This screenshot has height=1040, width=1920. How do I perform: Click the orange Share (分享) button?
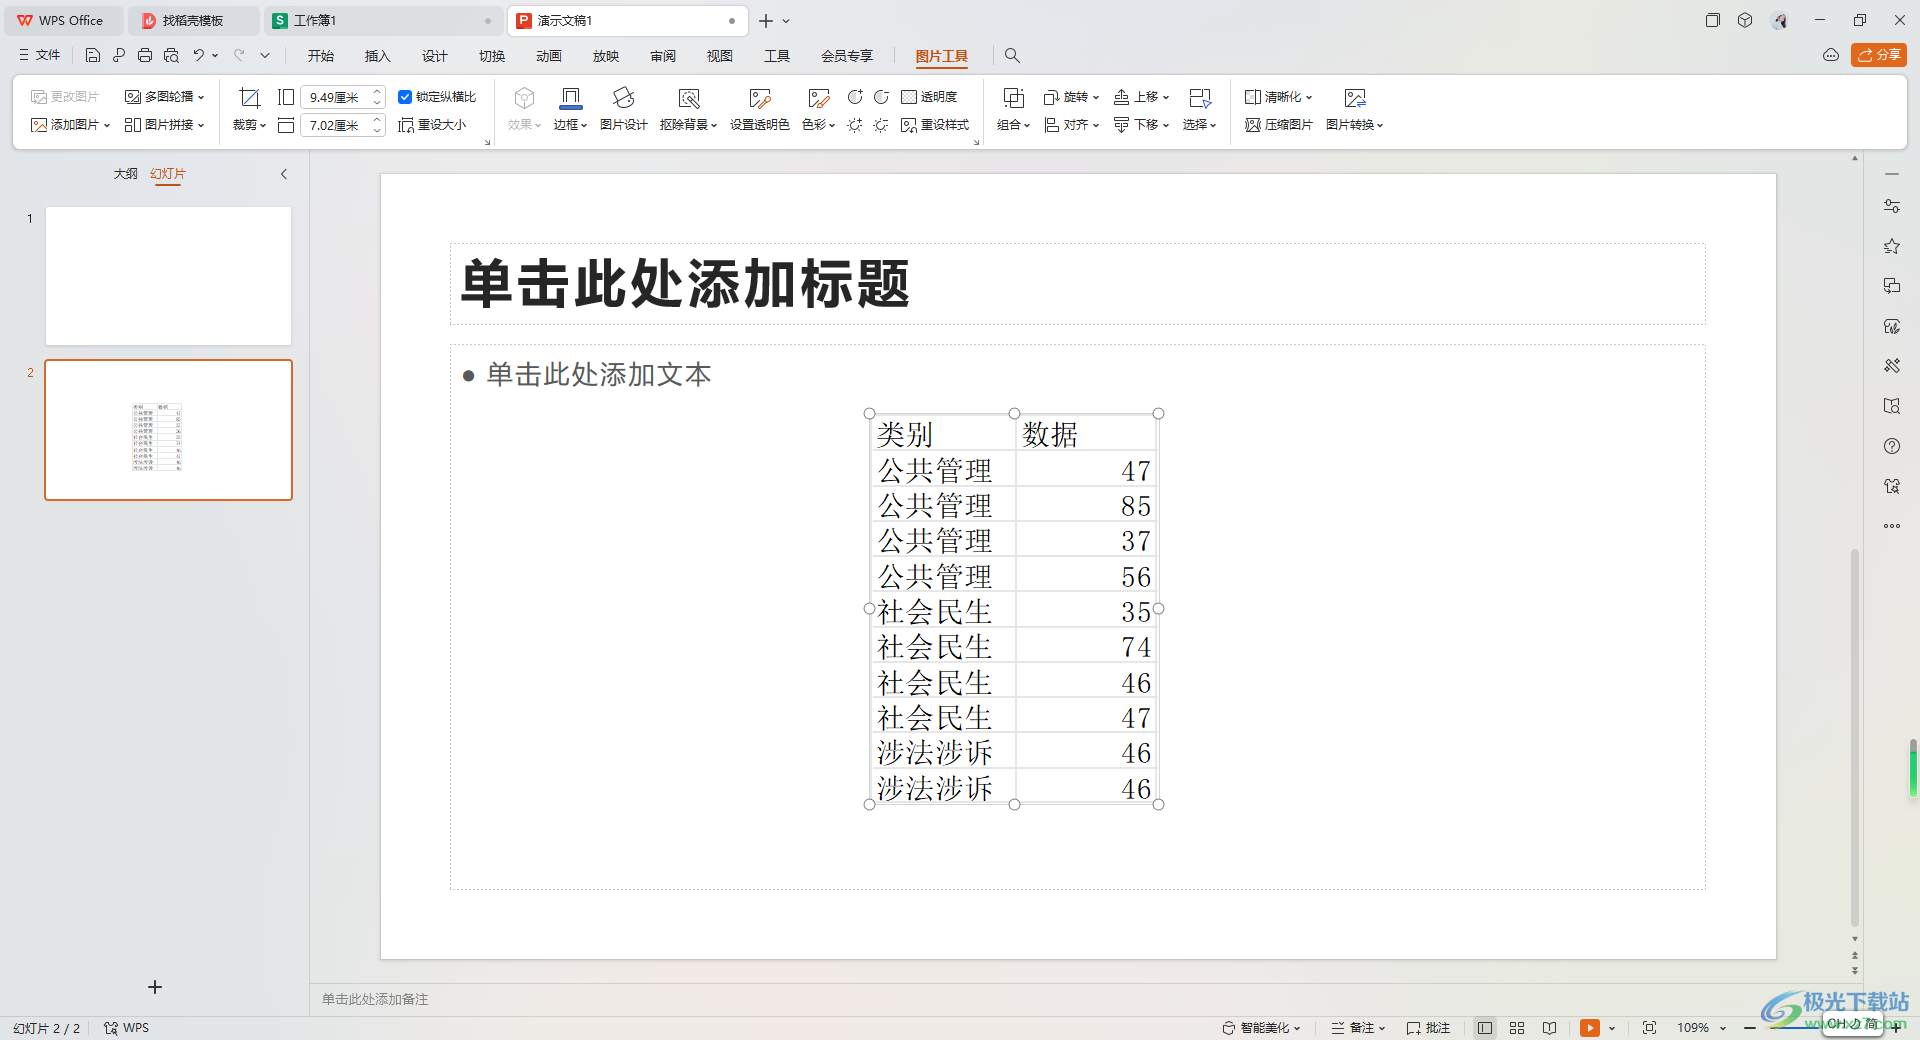coord(1879,55)
